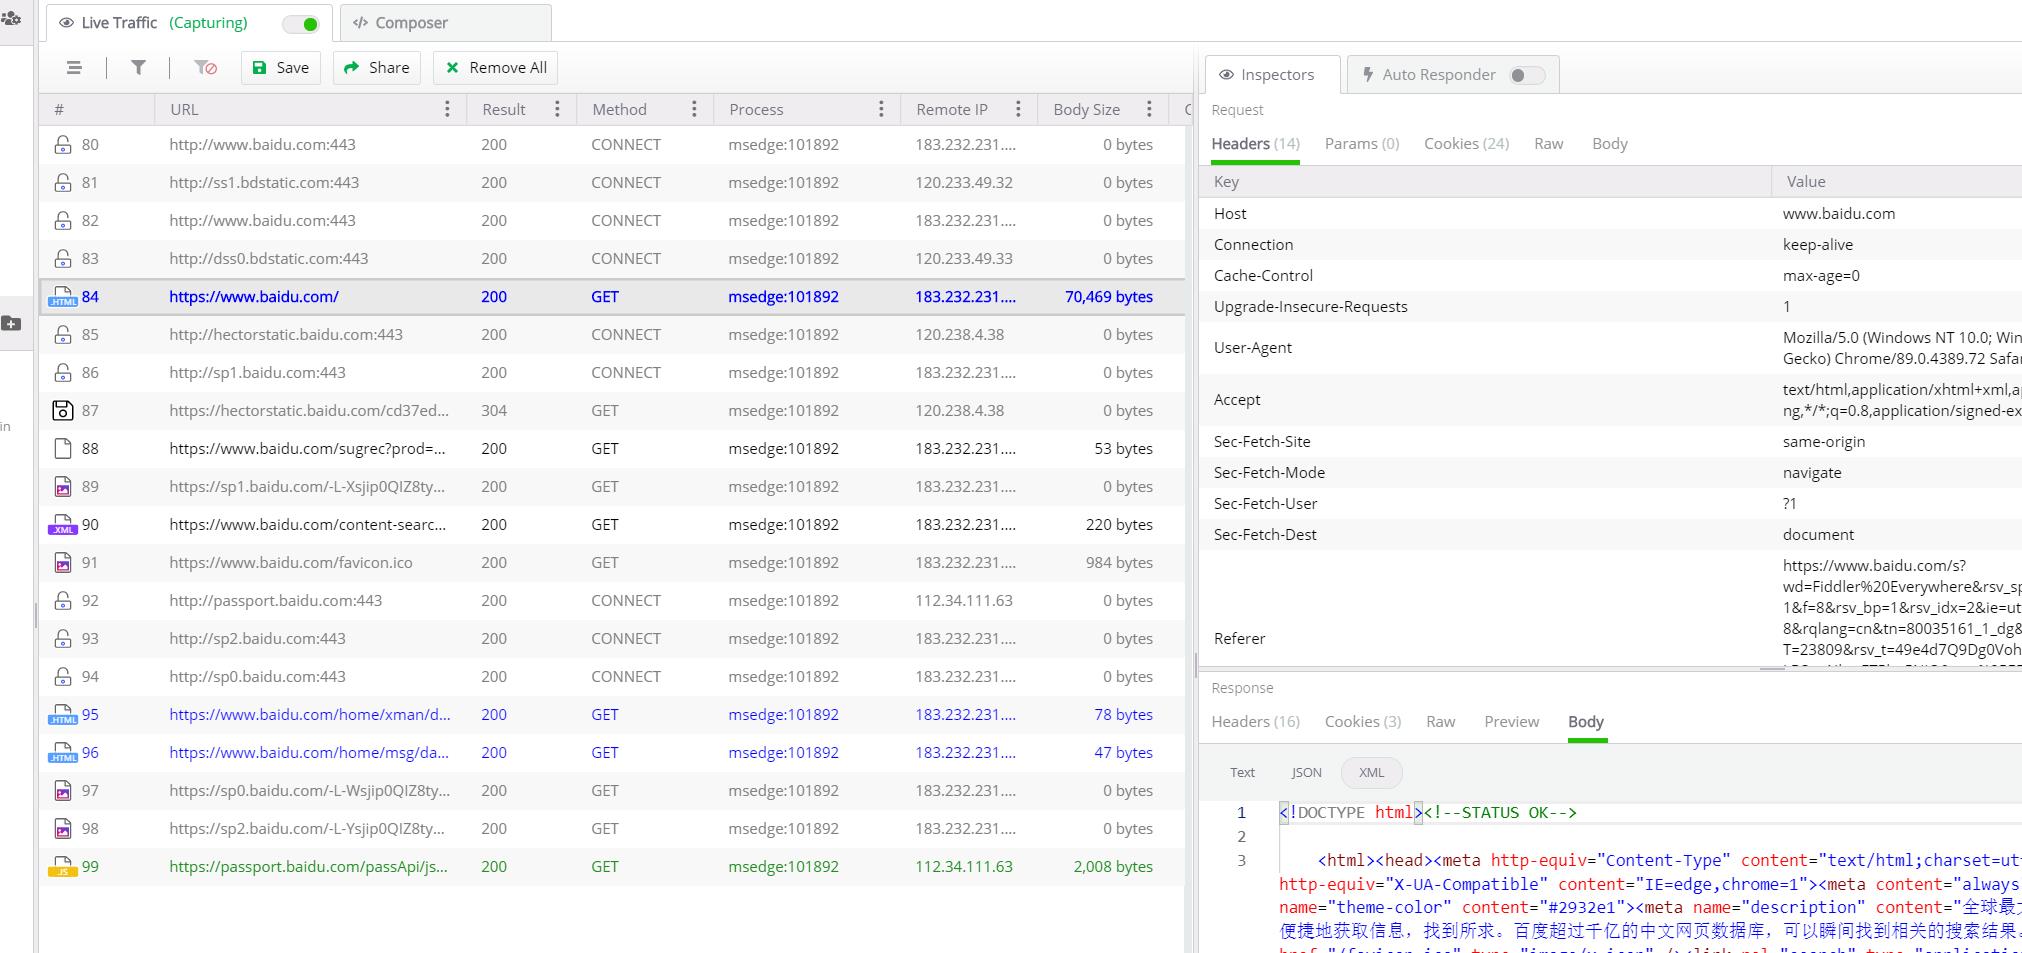Click the HTML icon on session 96
This screenshot has width=2022, height=953.
pyautogui.click(x=63, y=753)
